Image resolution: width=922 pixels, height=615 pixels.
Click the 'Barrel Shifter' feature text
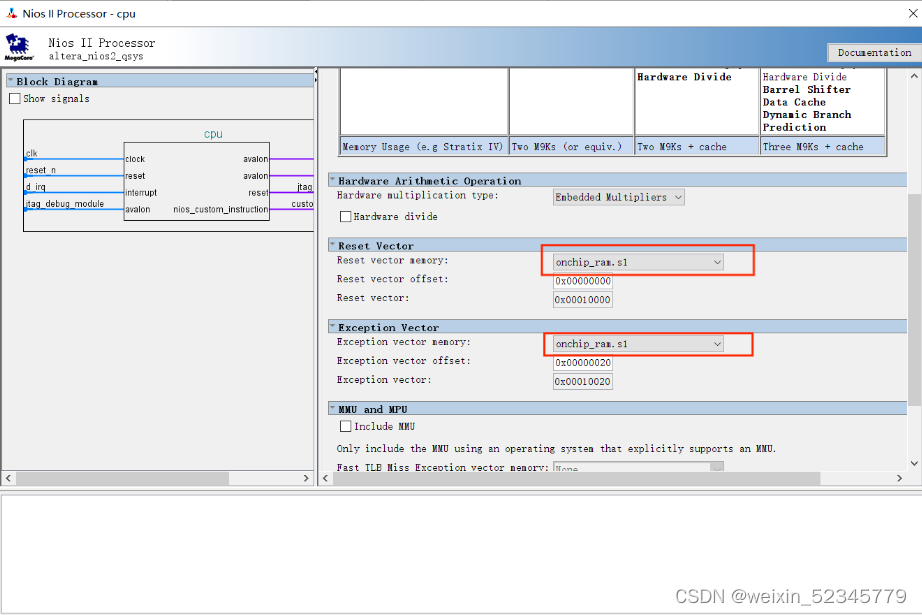[x=807, y=89]
